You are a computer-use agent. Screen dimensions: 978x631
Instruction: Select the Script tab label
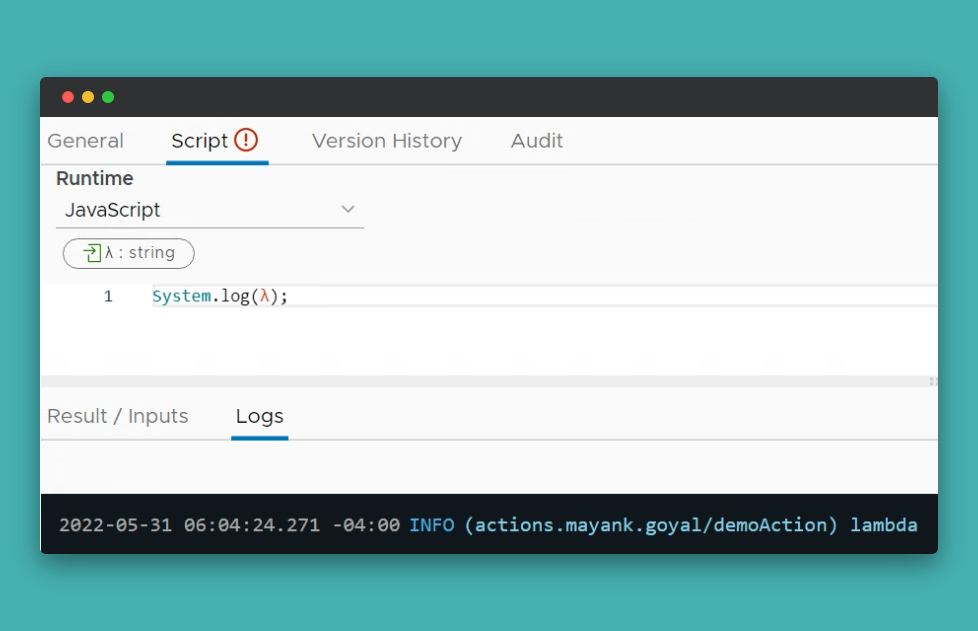[199, 141]
